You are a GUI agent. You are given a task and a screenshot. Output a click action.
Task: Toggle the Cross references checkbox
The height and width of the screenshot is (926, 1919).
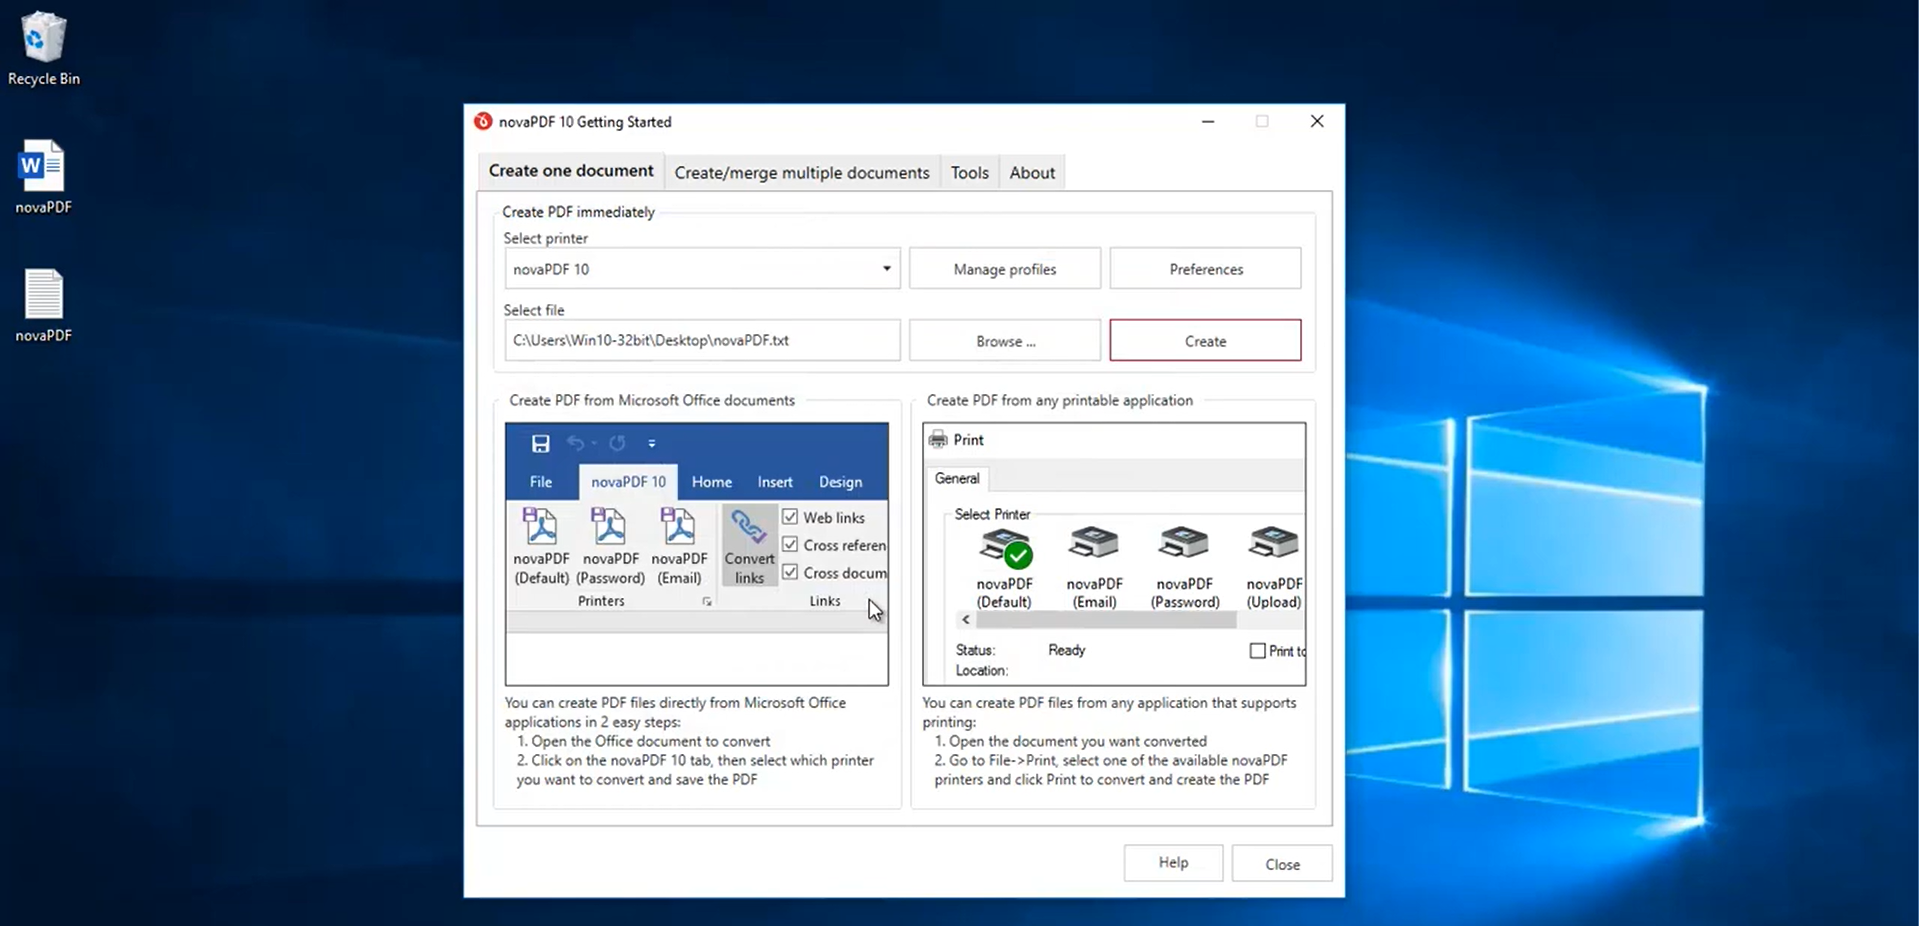point(790,545)
